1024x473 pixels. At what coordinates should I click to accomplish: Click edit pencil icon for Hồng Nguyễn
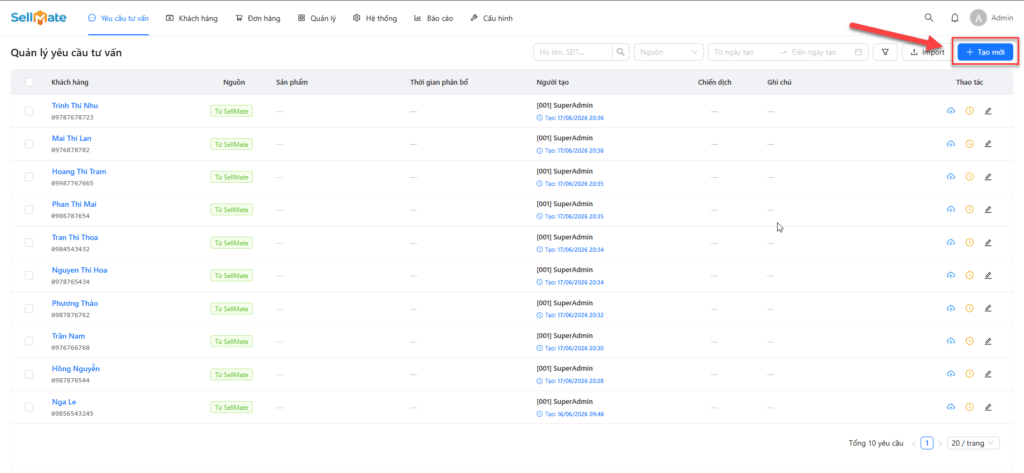[x=987, y=374]
